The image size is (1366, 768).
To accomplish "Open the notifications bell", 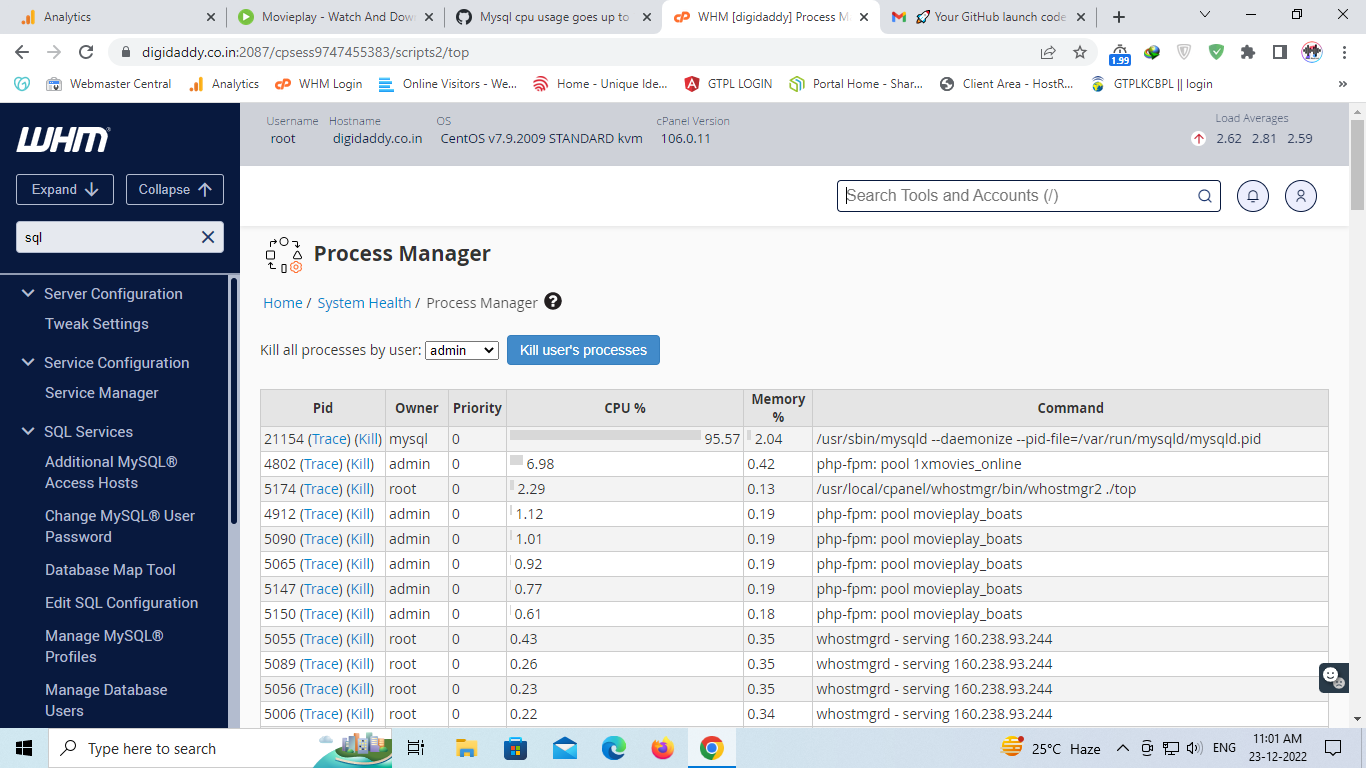I will (1252, 196).
